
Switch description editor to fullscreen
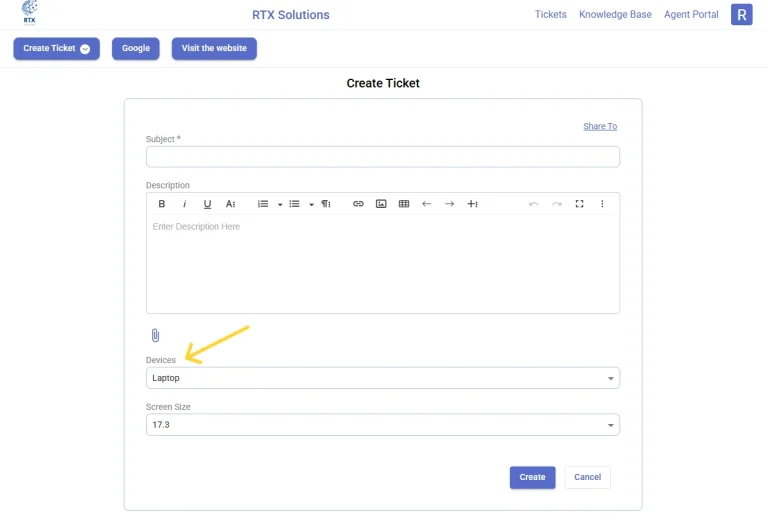click(x=579, y=204)
